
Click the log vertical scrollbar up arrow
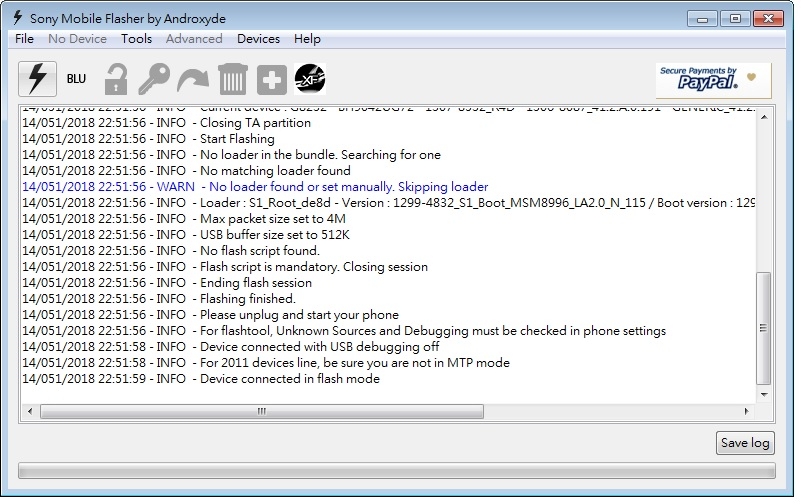(x=764, y=118)
